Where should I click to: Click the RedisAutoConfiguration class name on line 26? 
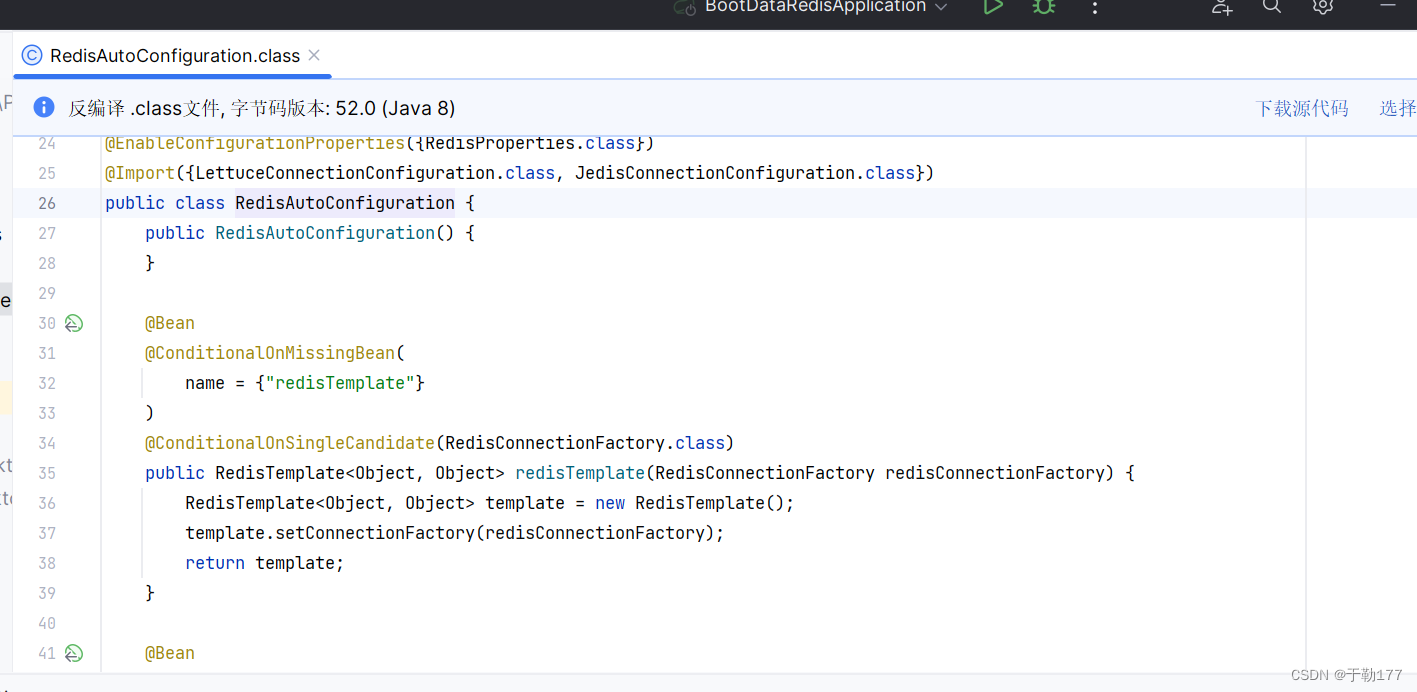point(345,203)
